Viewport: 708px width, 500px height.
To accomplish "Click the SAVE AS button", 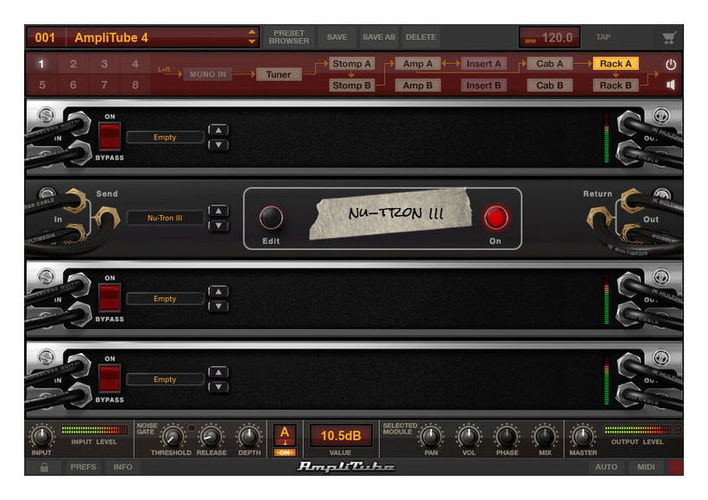I will pos(379,37).
